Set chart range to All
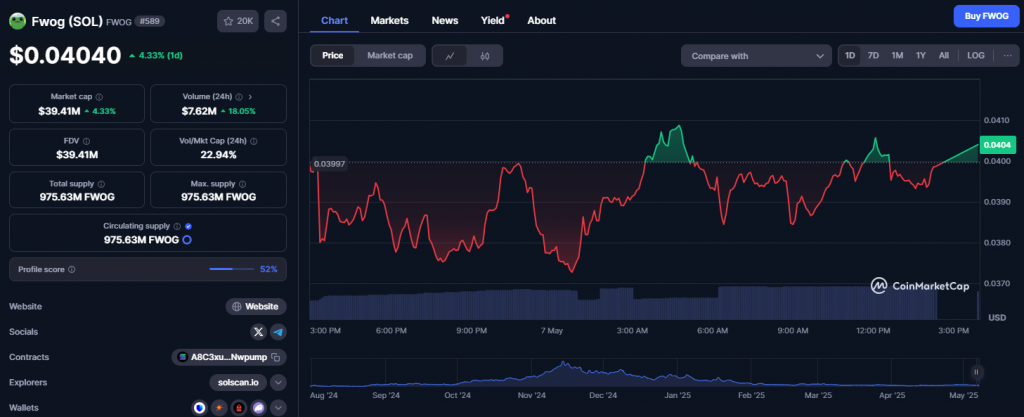This screenshot has width=1024, height=417. tap(944, 55)
